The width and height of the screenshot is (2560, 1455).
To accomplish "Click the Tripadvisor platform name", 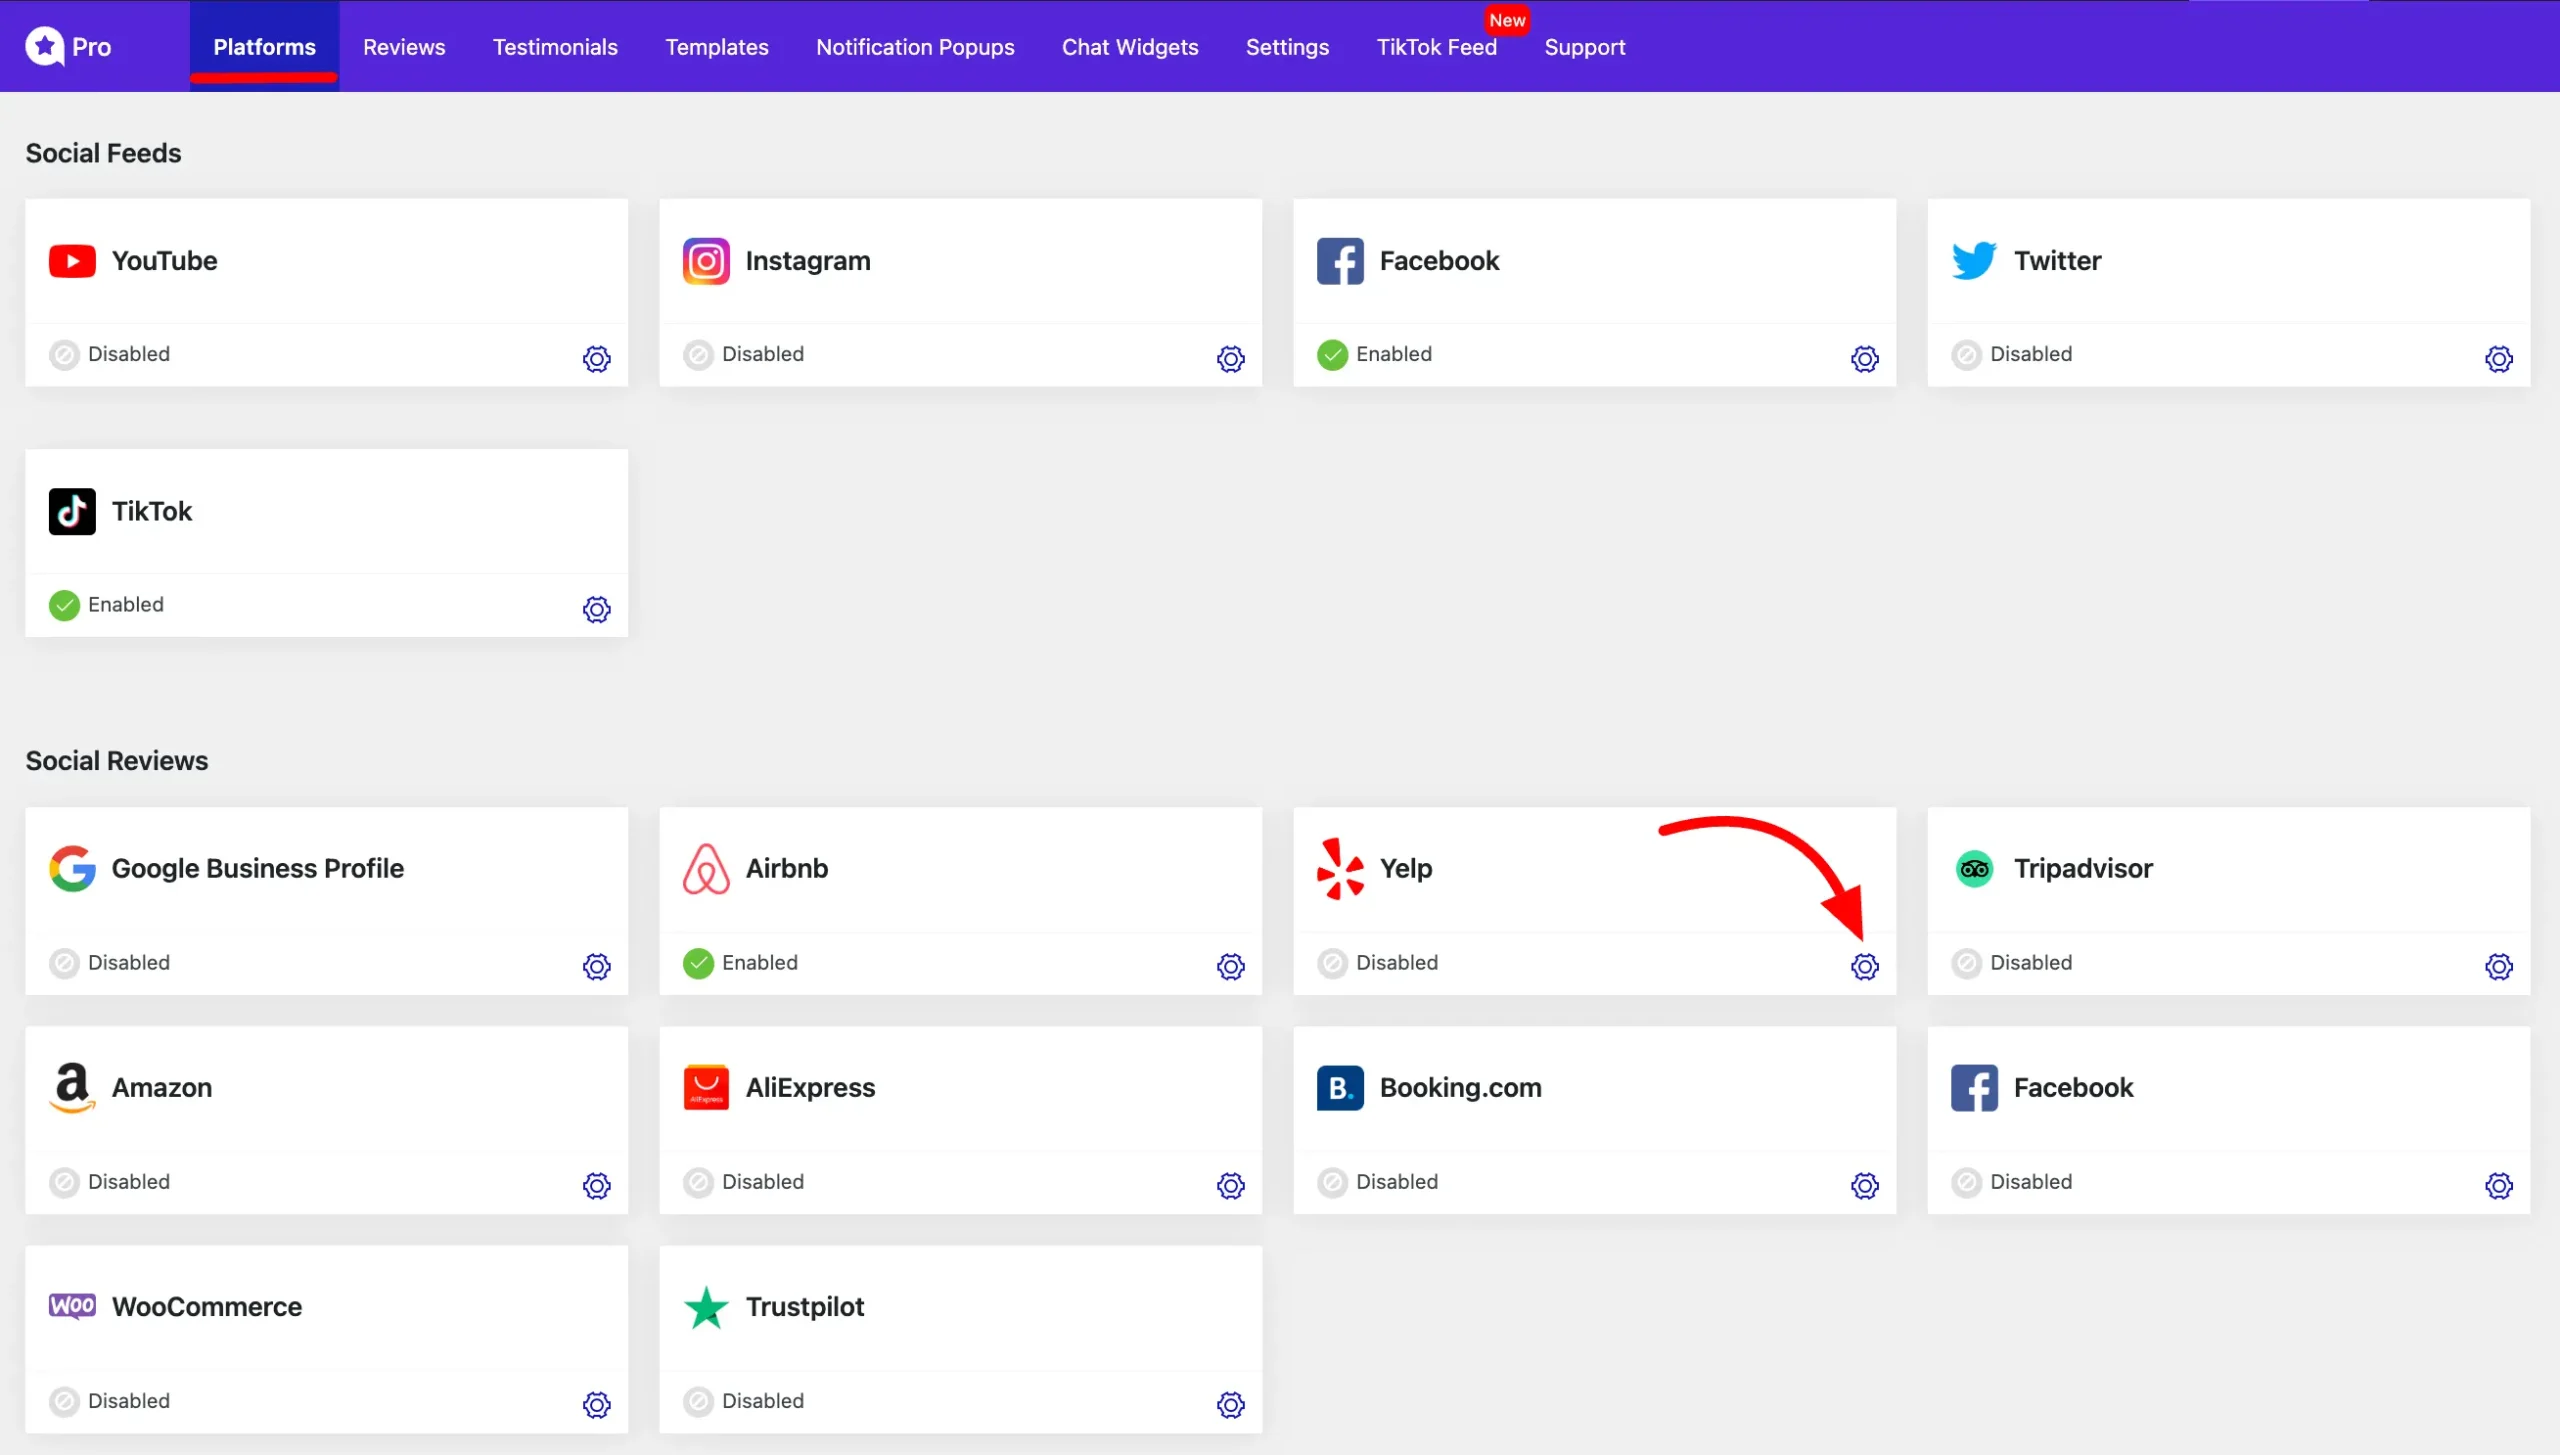I will click(2083, 868).
